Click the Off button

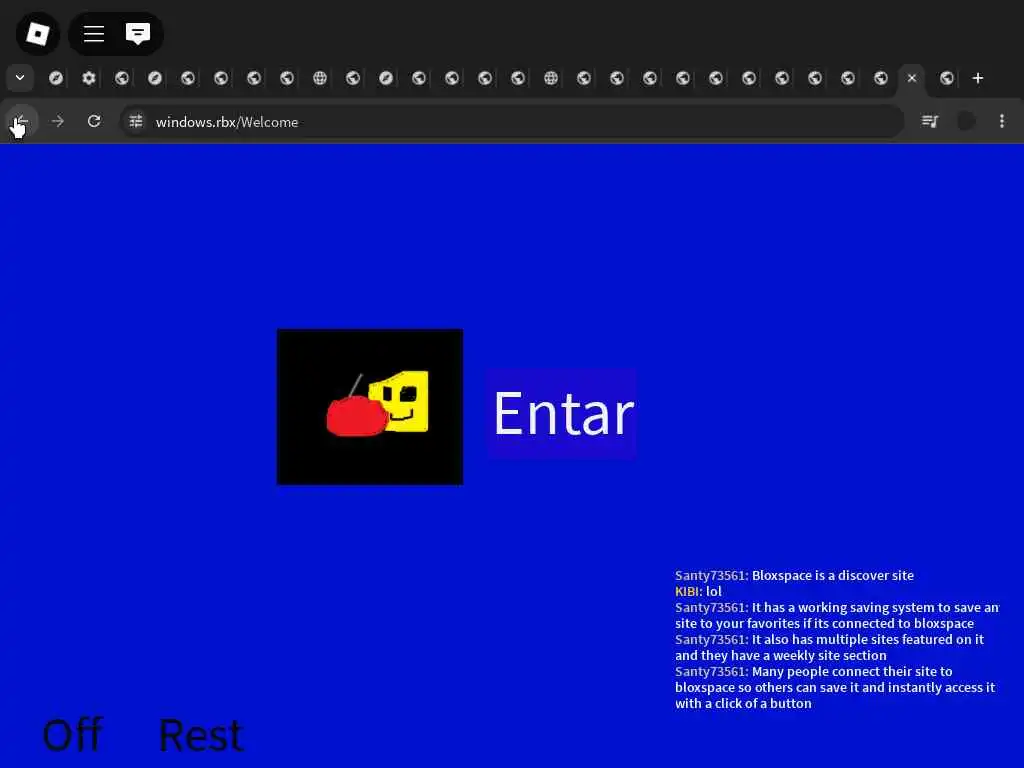[72, 735]
